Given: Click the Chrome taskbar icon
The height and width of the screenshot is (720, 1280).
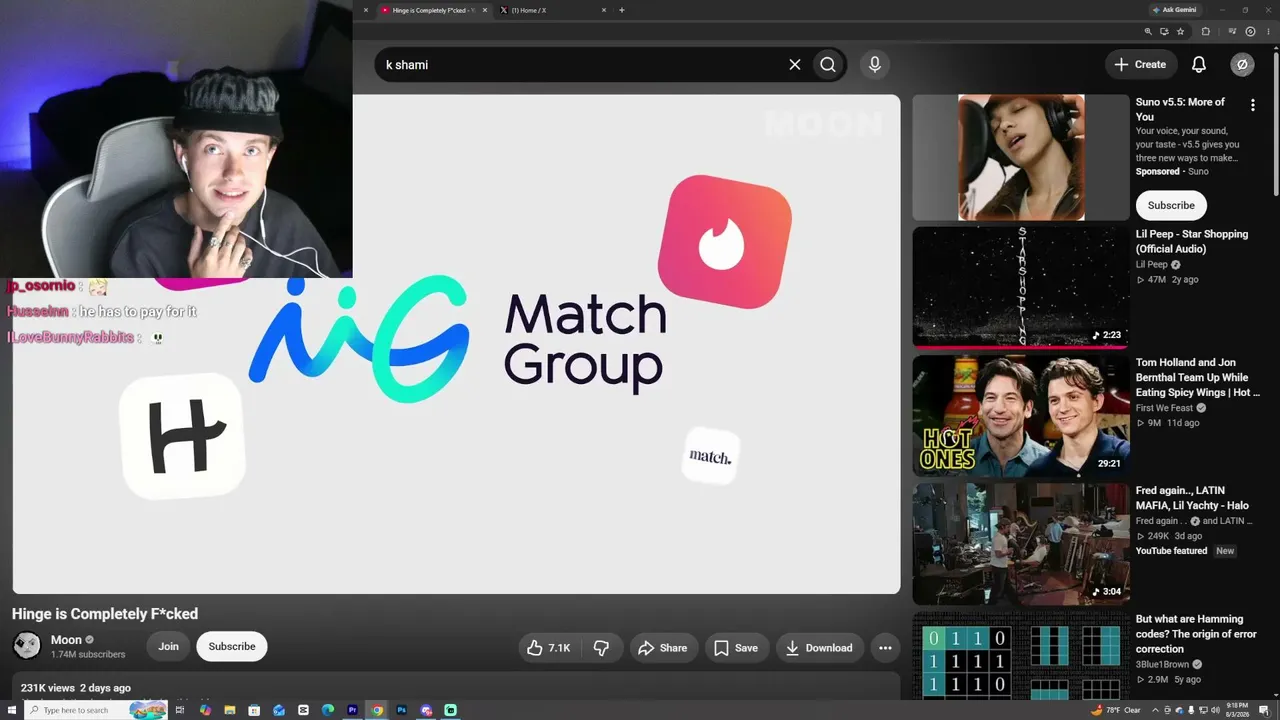Looking at the screenshot, I should click(377, 710).
